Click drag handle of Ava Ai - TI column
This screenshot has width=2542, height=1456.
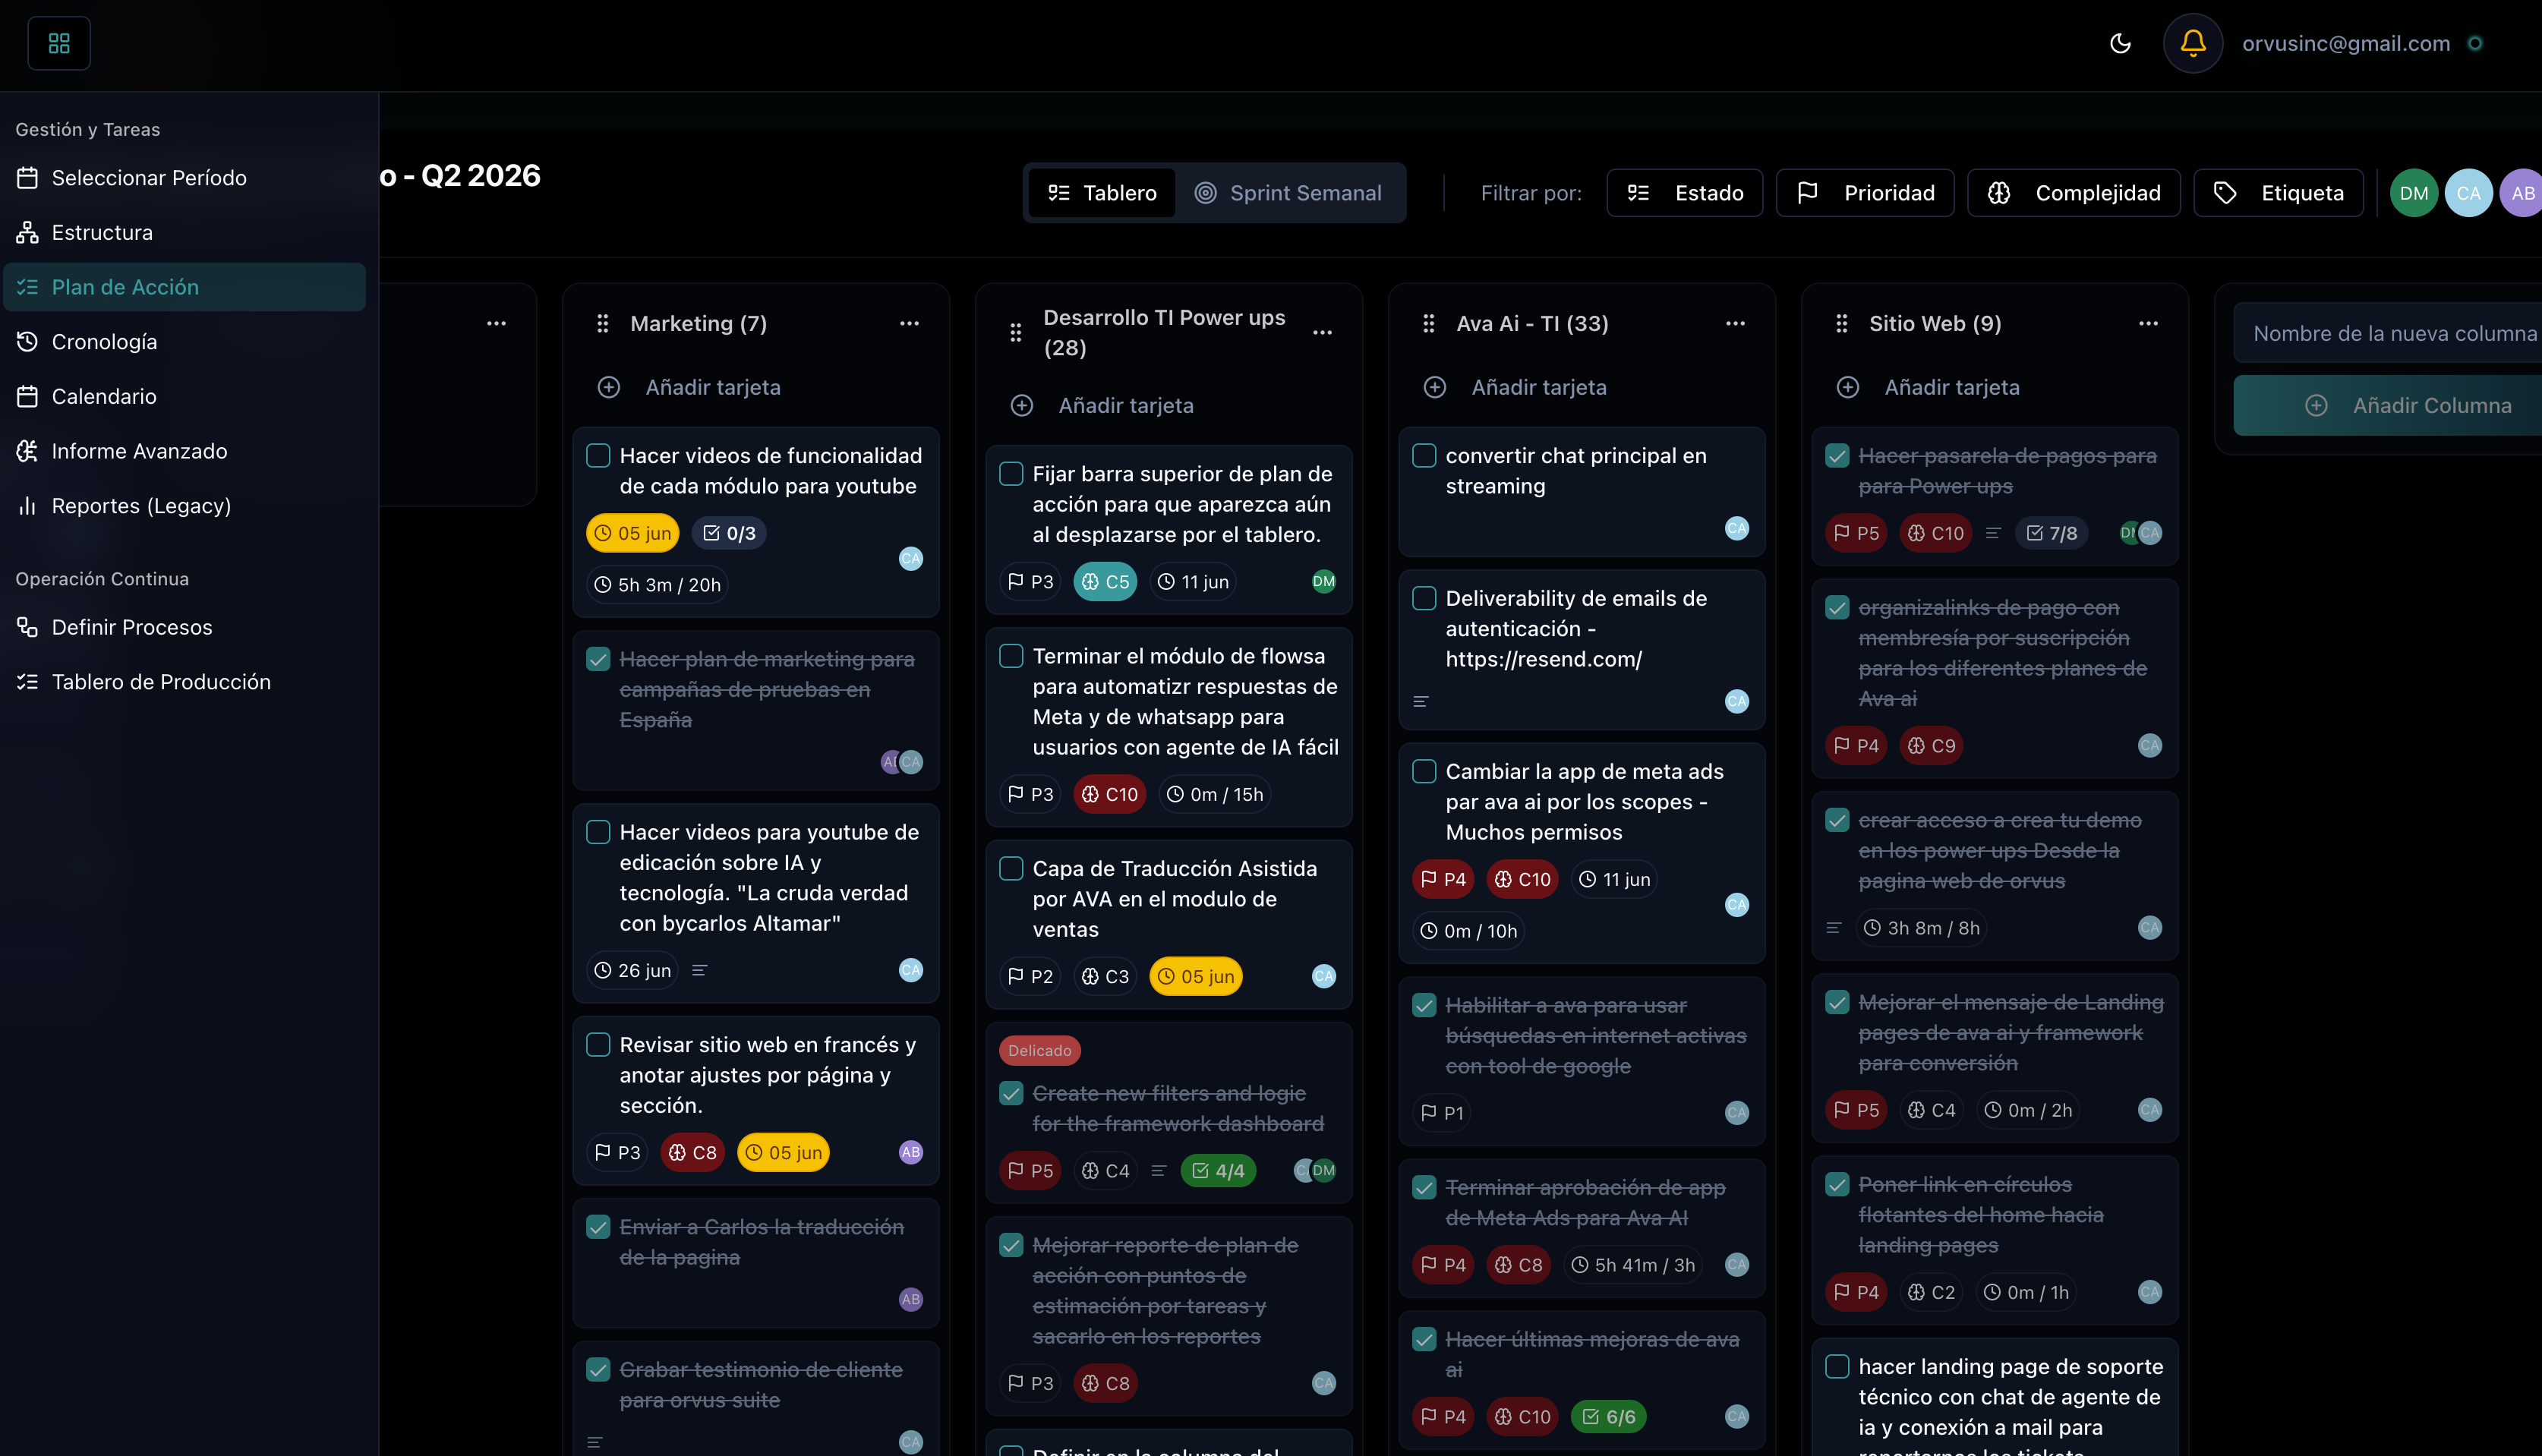[x=1428, y=323]
